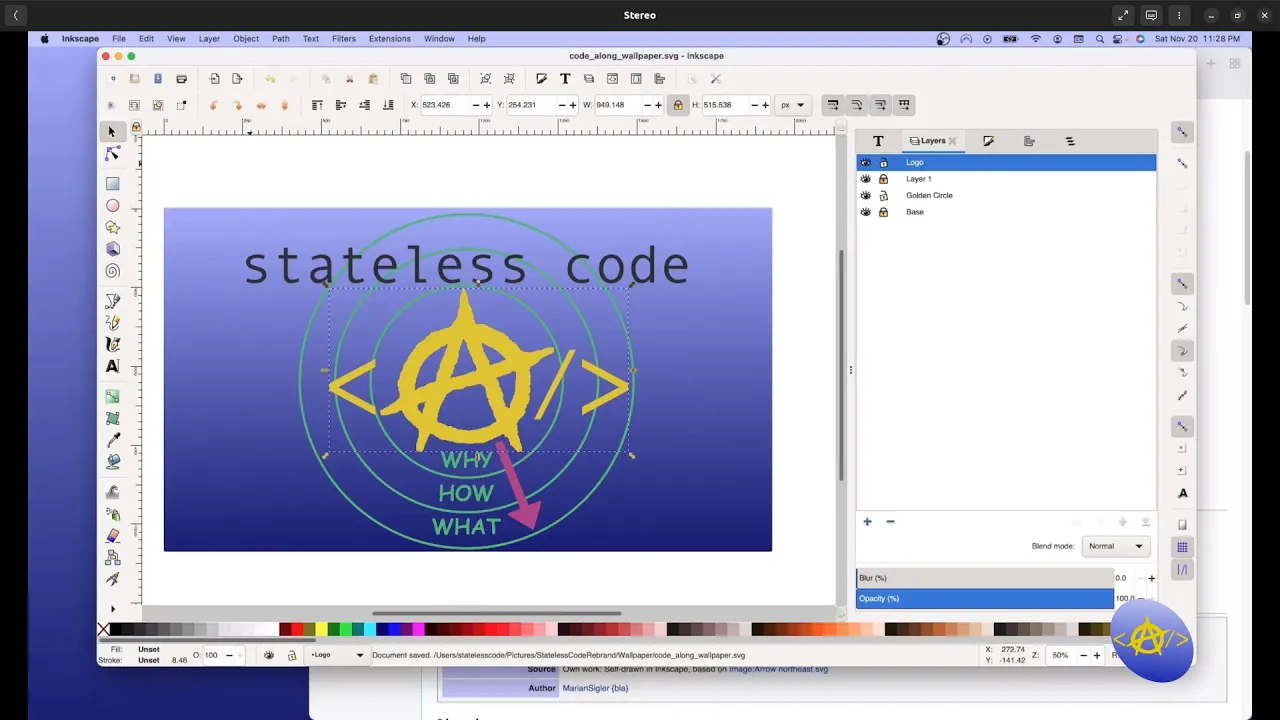The image size is (1280, 720).
Task: Click the Opacity (%) slider bar
Action: click(985, 599)
